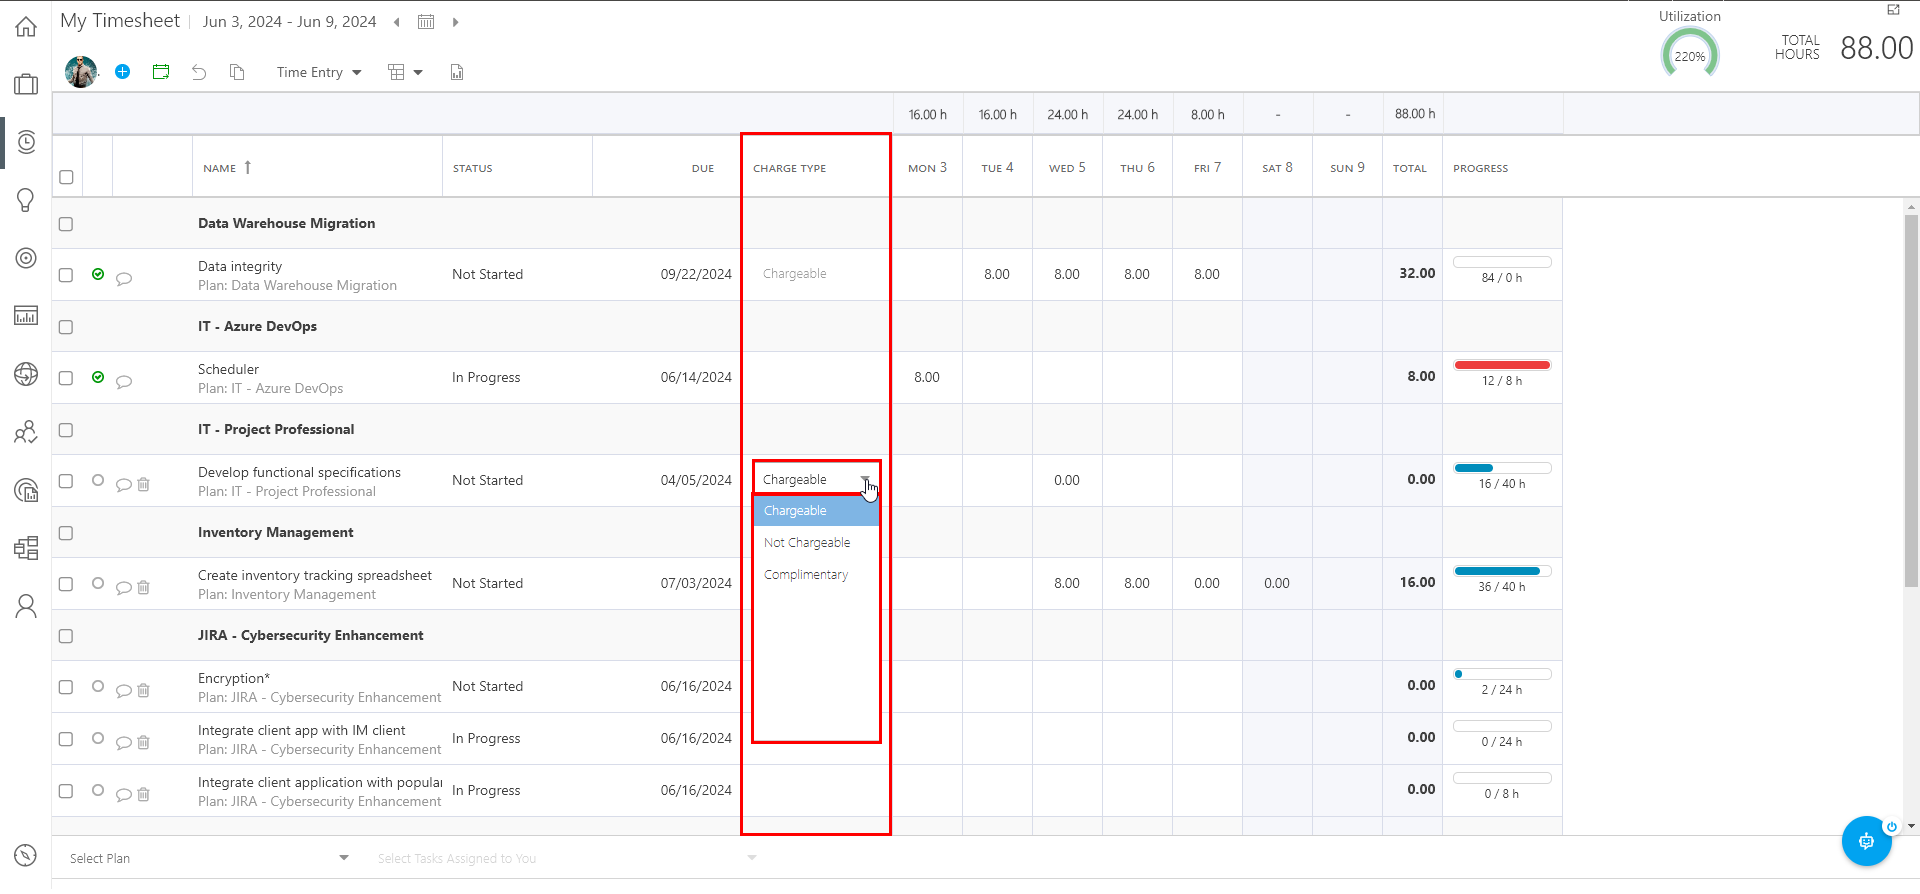1920x894 pixels.
Task: Click the TUE 4 hours cell for Data integrity
Action: [997, 275]
